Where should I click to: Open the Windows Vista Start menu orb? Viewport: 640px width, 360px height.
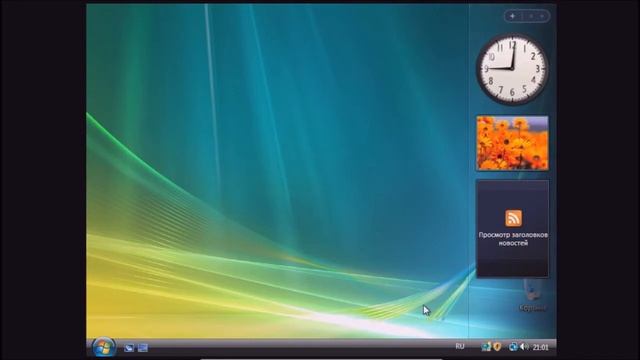(103, 347)
